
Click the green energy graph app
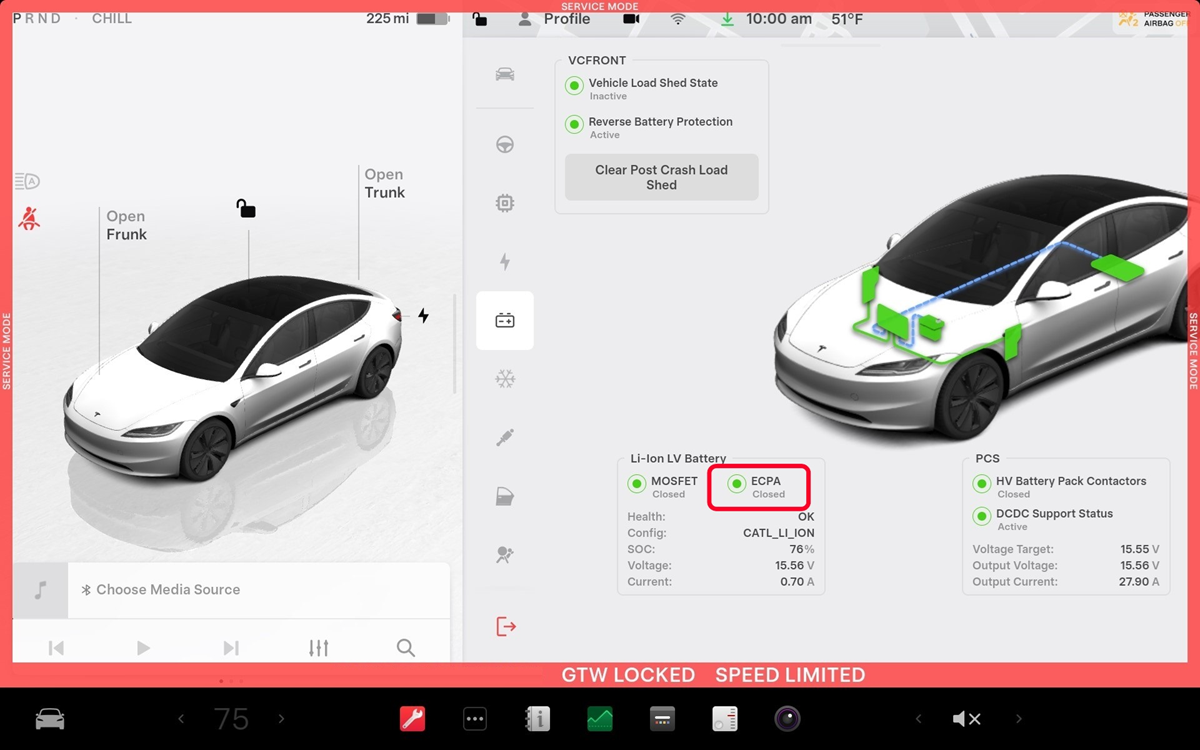tap(600, 719)
